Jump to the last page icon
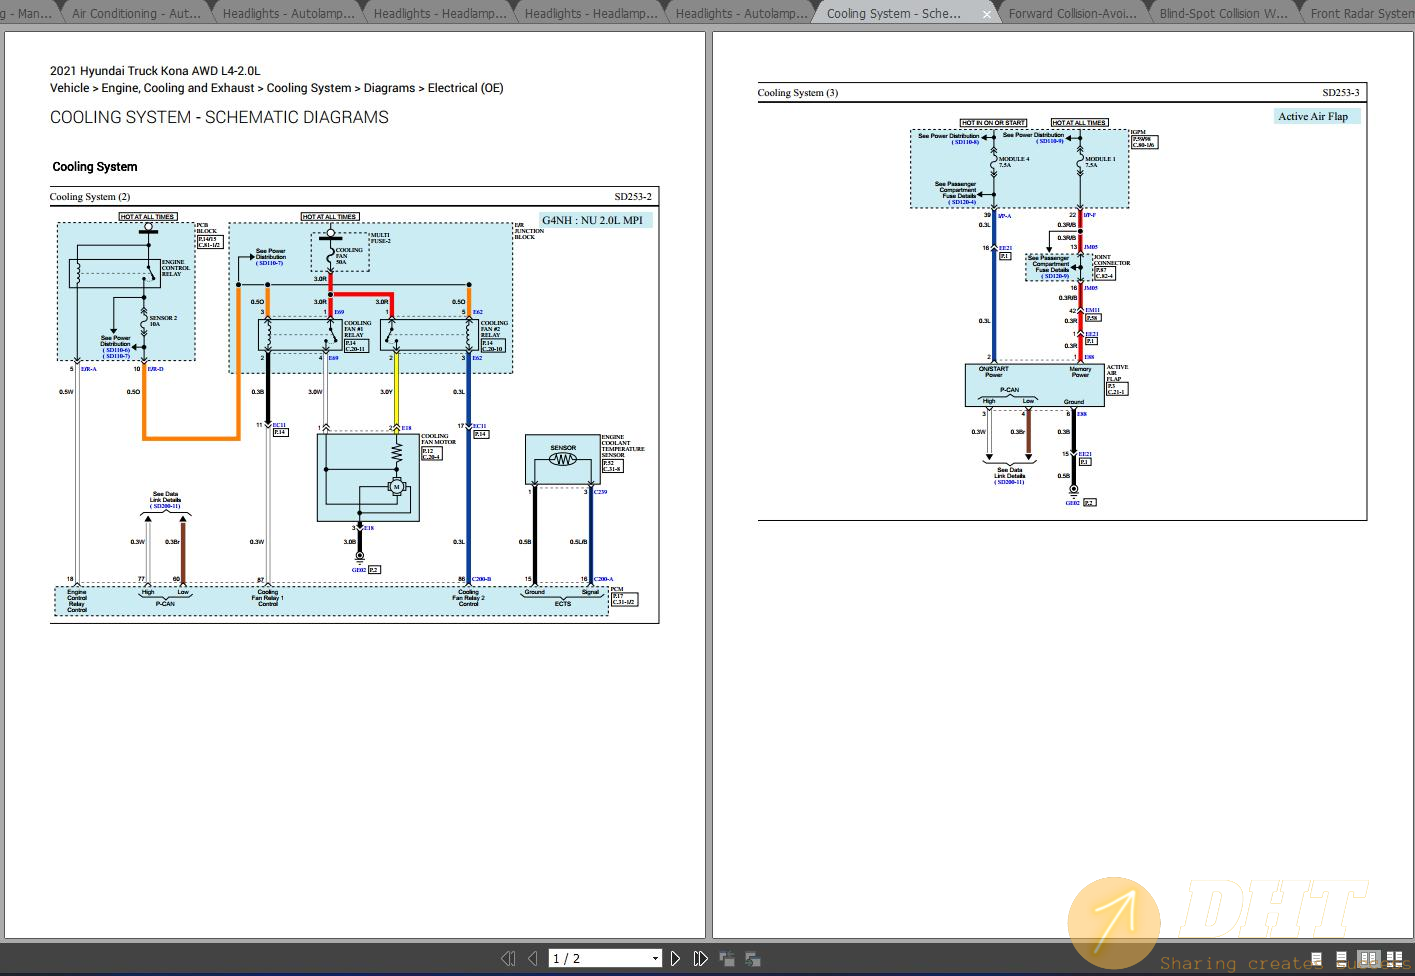 pyautogui.click(x=700, y=958)
